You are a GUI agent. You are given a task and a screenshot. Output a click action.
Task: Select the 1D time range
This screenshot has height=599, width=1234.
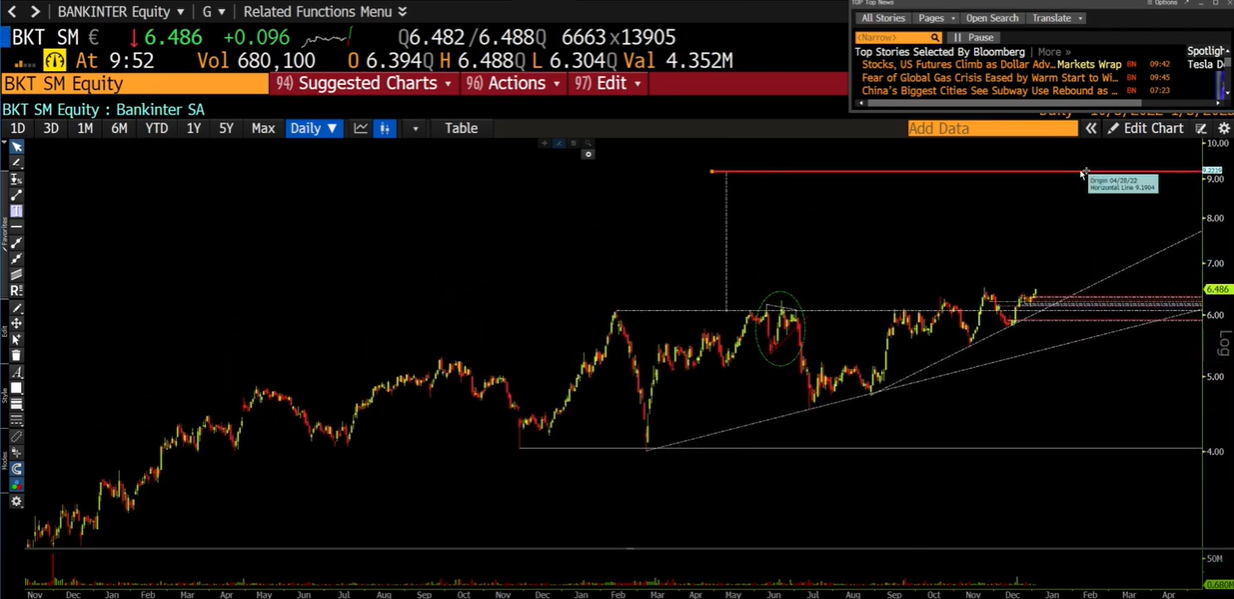[17, 128]
